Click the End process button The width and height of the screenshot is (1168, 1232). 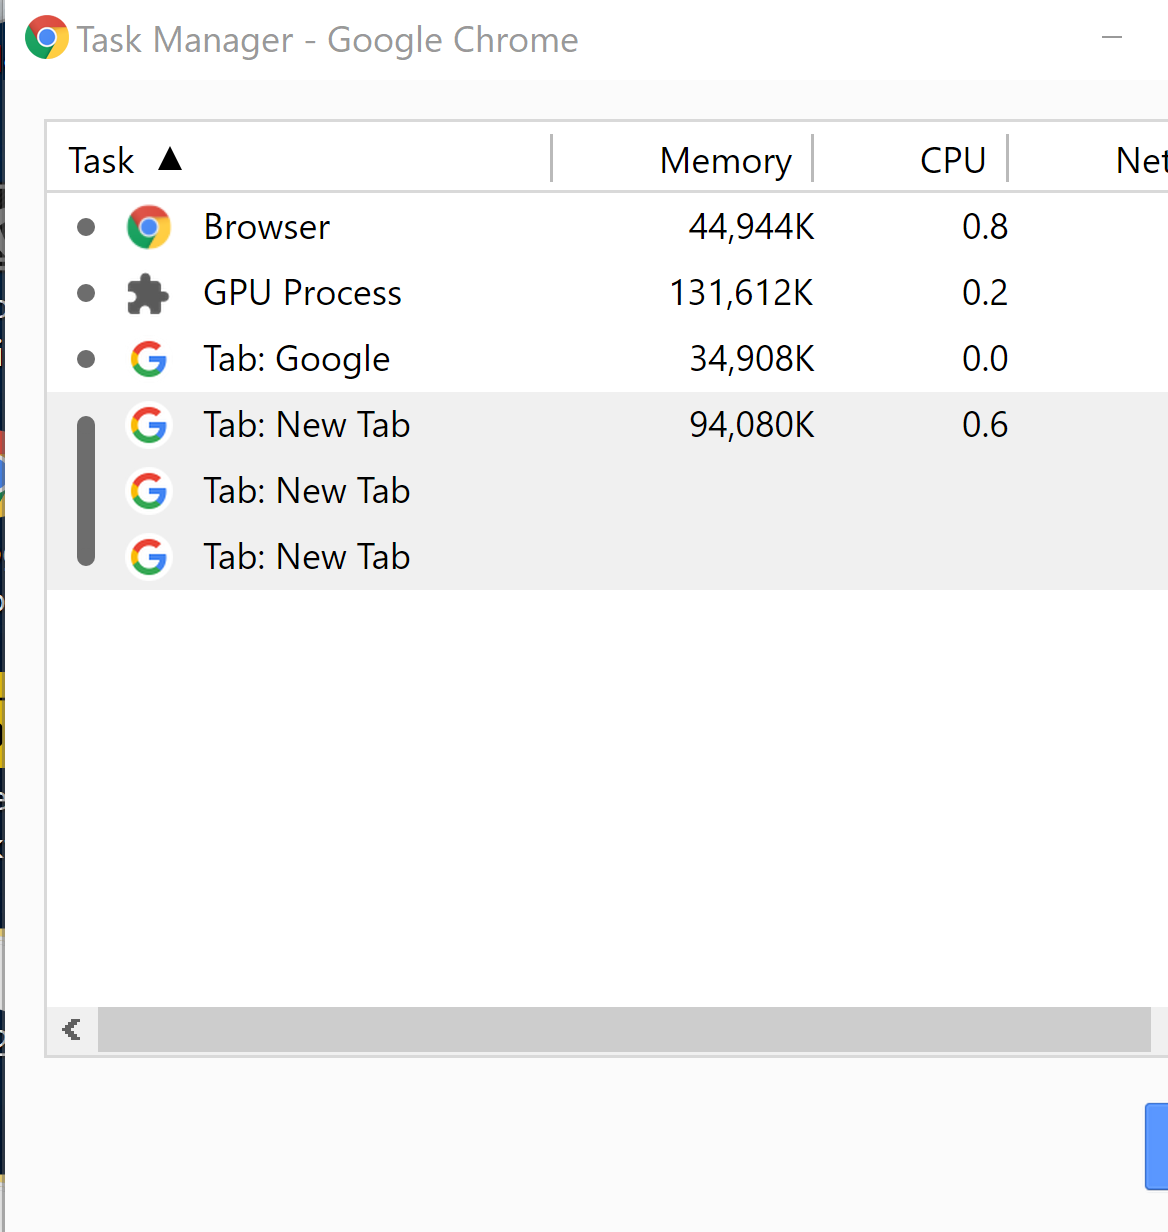1160,1146
